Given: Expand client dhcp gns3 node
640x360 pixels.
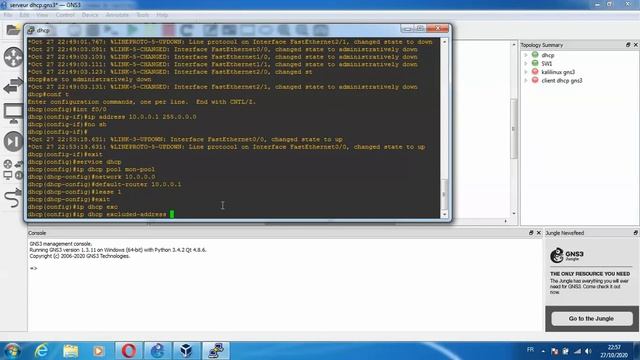Looking at the screenshot, I should tap(526, 80).
